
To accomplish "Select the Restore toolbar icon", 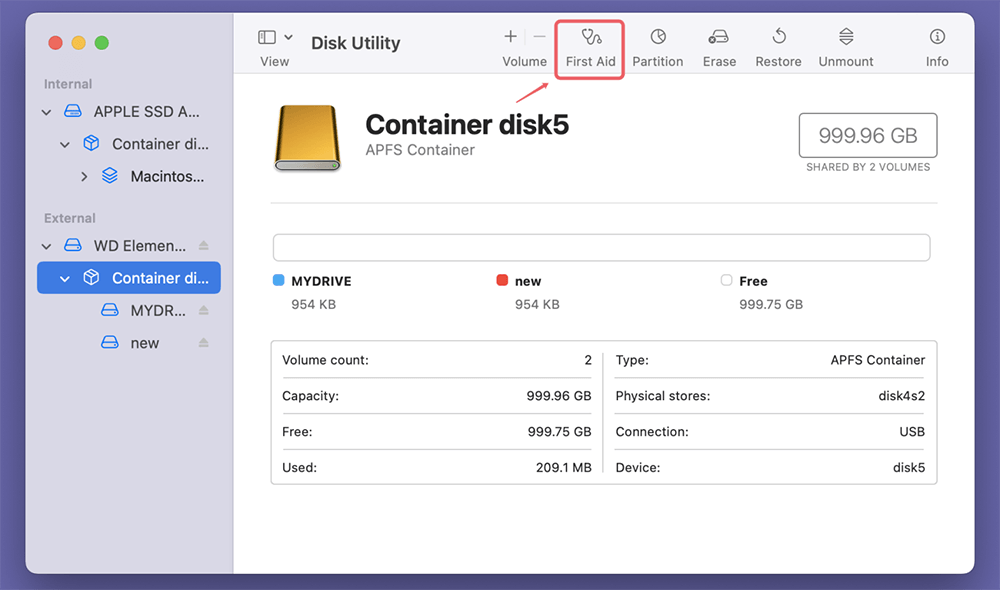I will click(x=778, y=47).
